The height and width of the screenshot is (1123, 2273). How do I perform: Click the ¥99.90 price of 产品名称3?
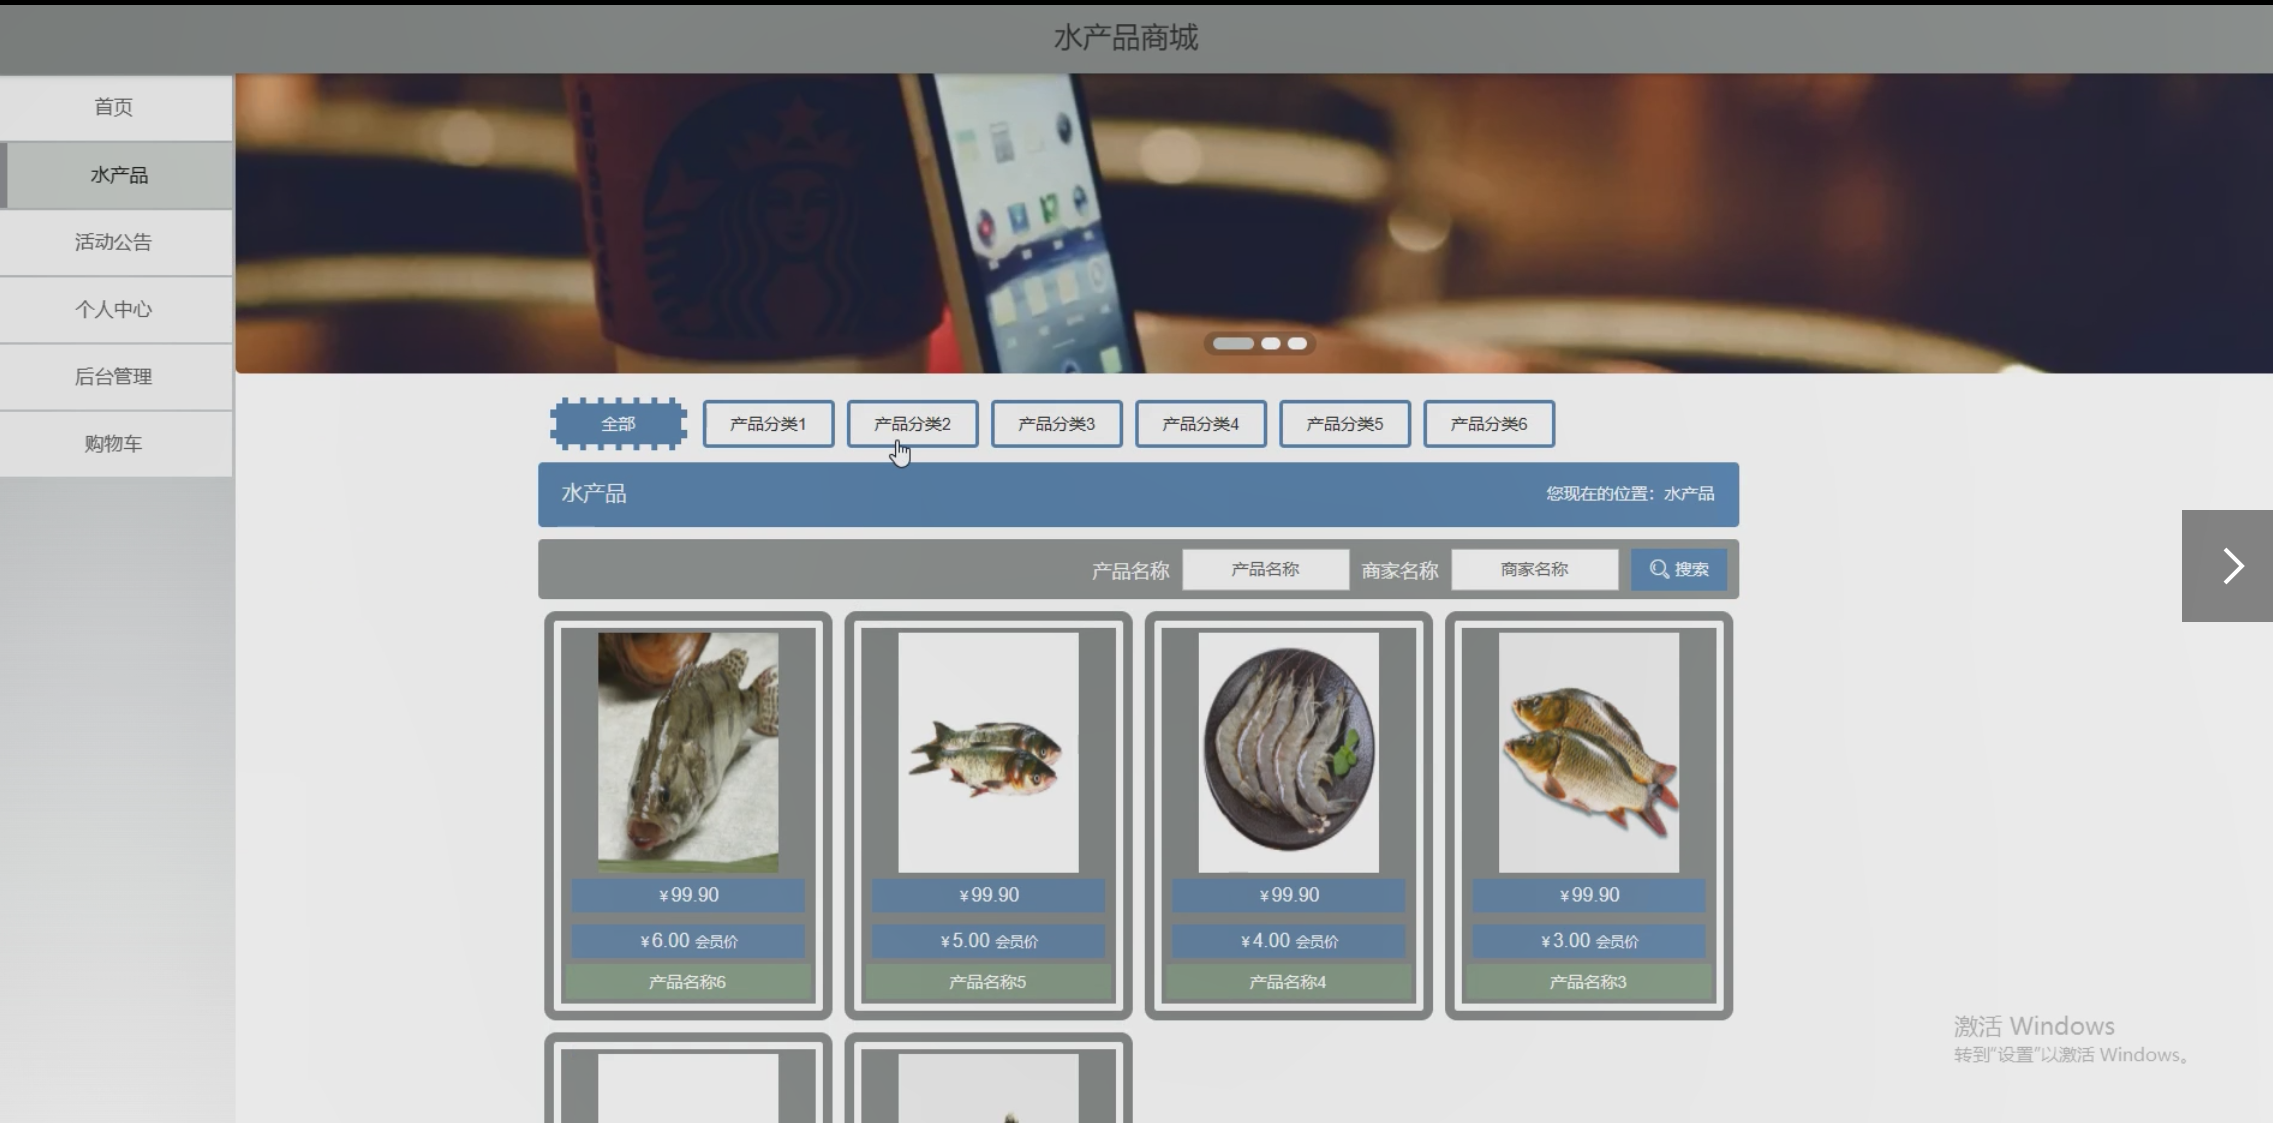(1588, 895)
